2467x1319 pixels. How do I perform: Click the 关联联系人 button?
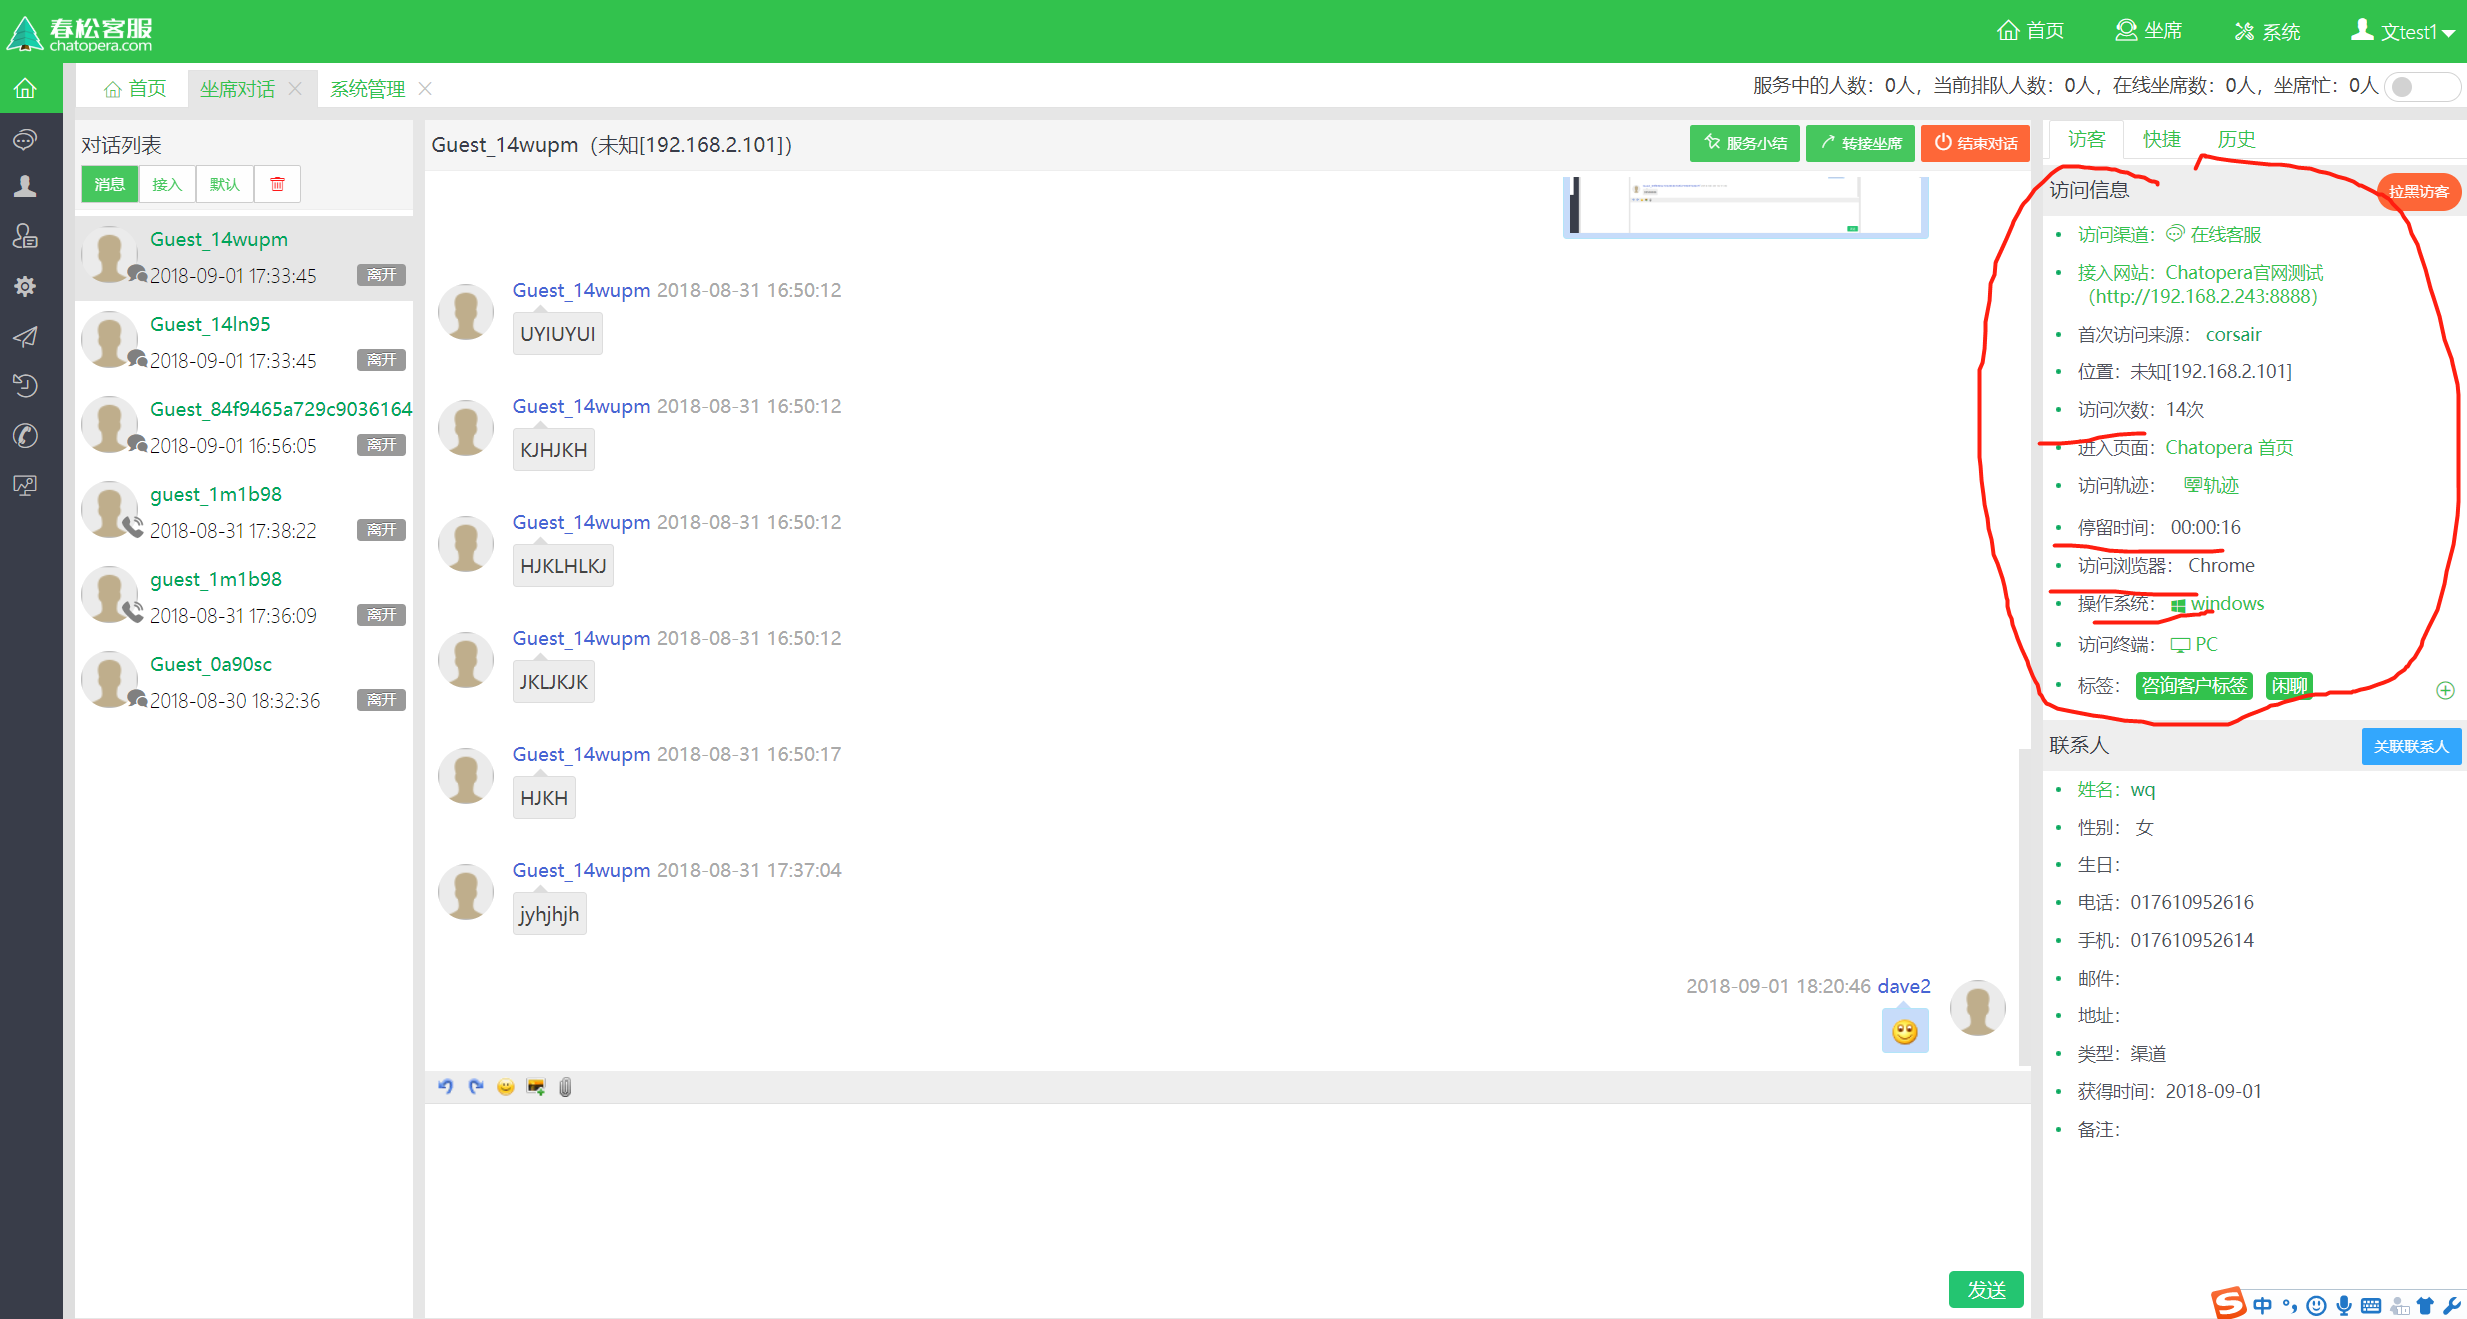[2411, 746]
